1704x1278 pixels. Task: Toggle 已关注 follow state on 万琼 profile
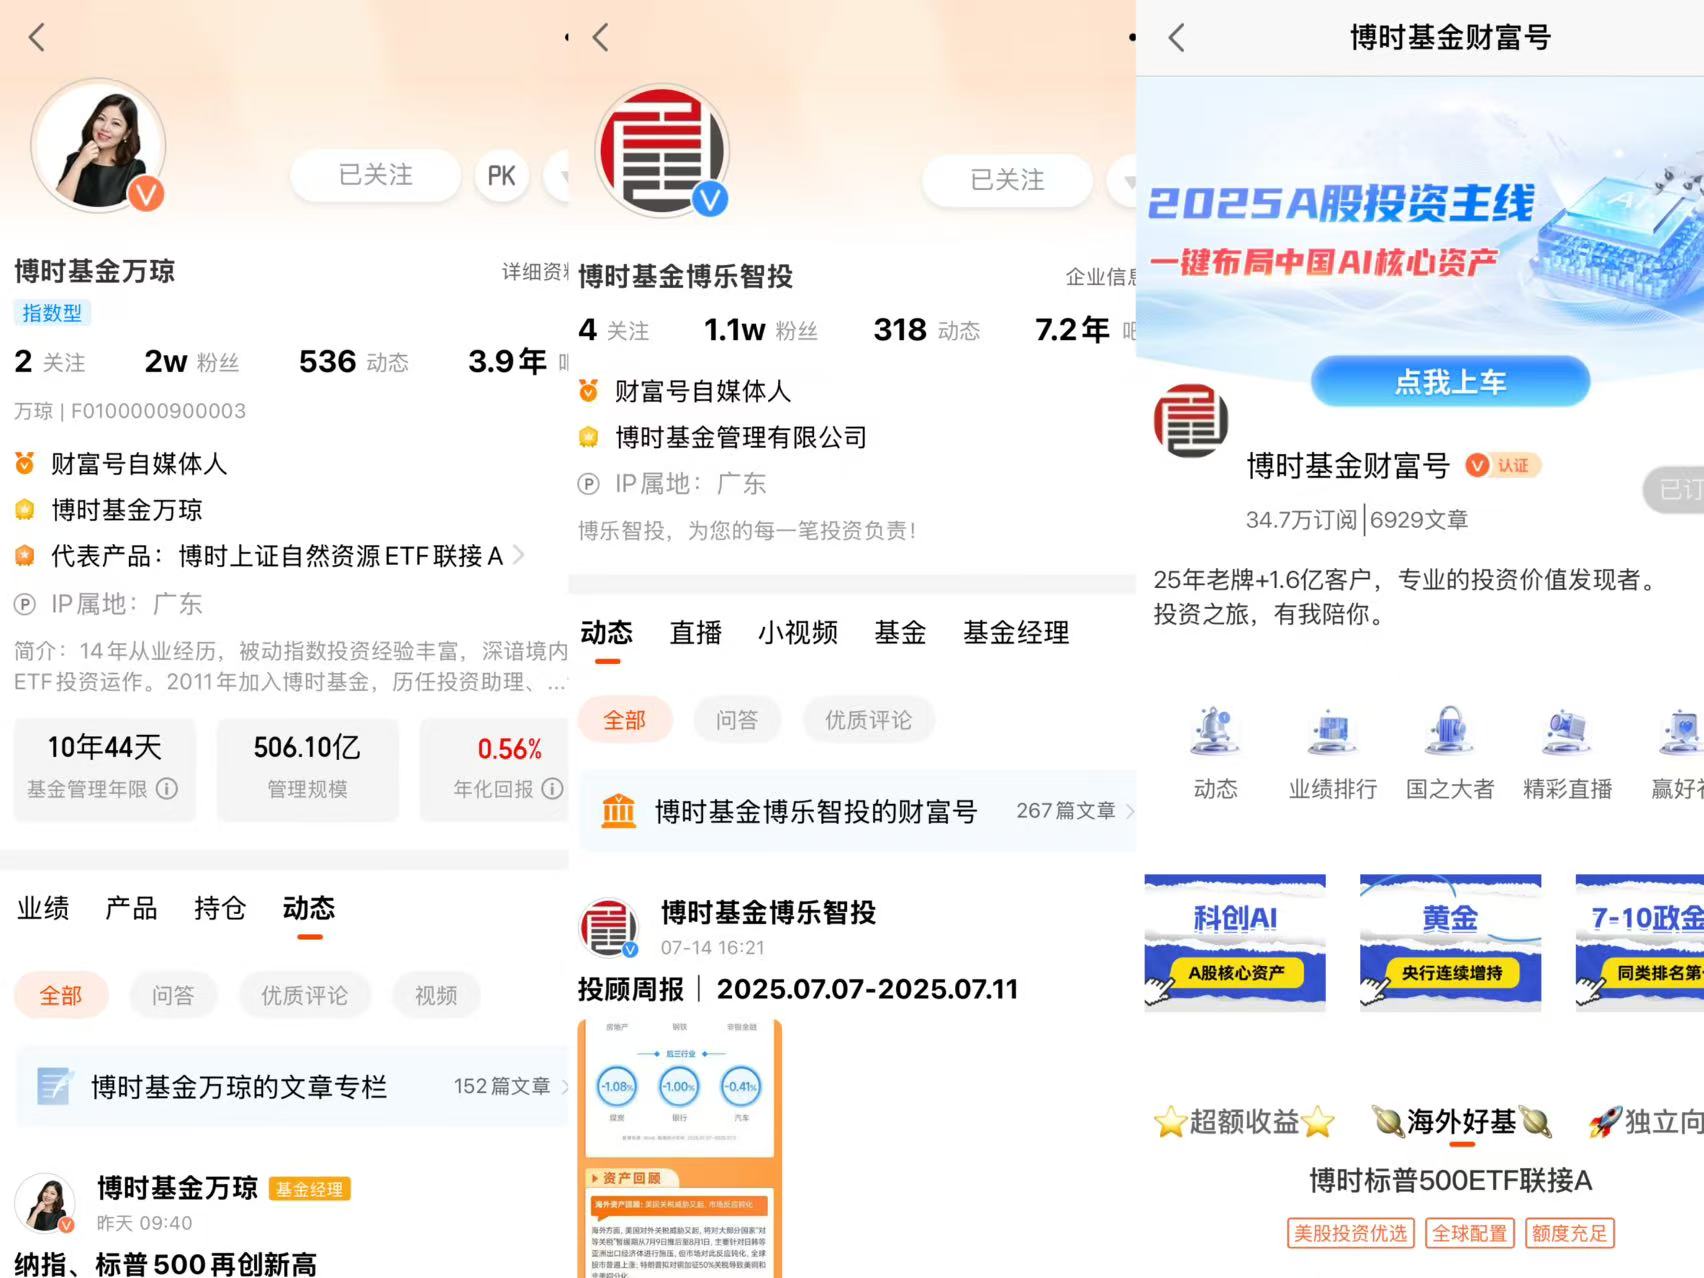(x=375, y=175)
